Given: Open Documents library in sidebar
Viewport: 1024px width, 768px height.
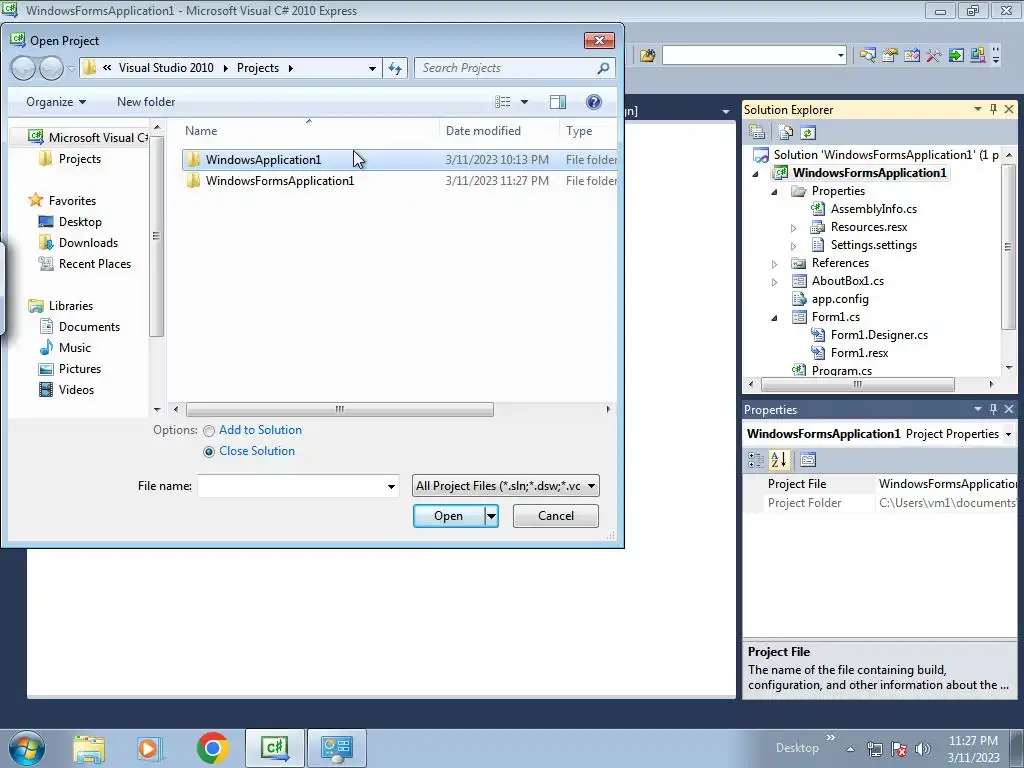Looking at the screenshot, I should click(x=89, y=327).
